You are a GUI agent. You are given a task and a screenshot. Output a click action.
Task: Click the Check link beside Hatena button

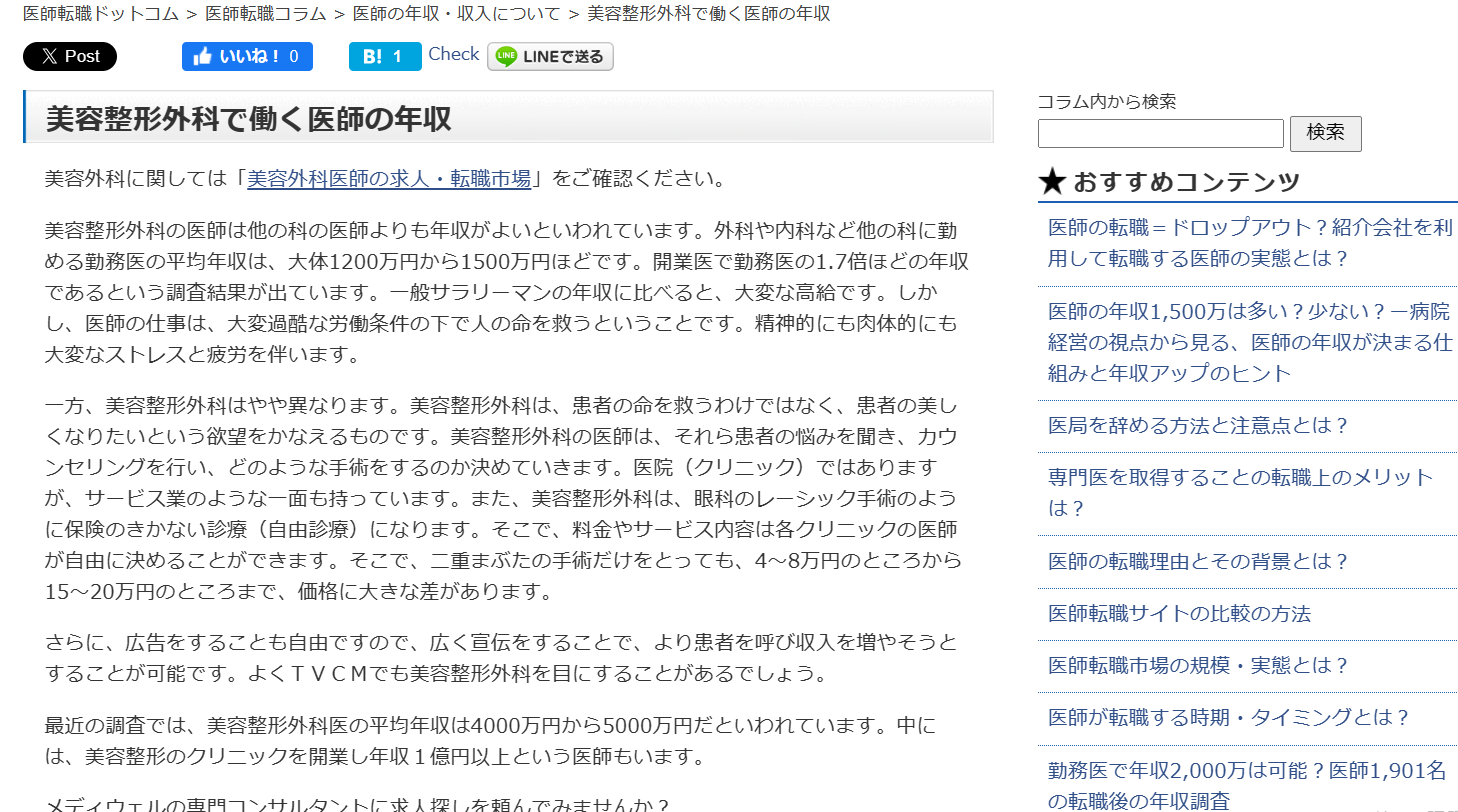(453, 55)
